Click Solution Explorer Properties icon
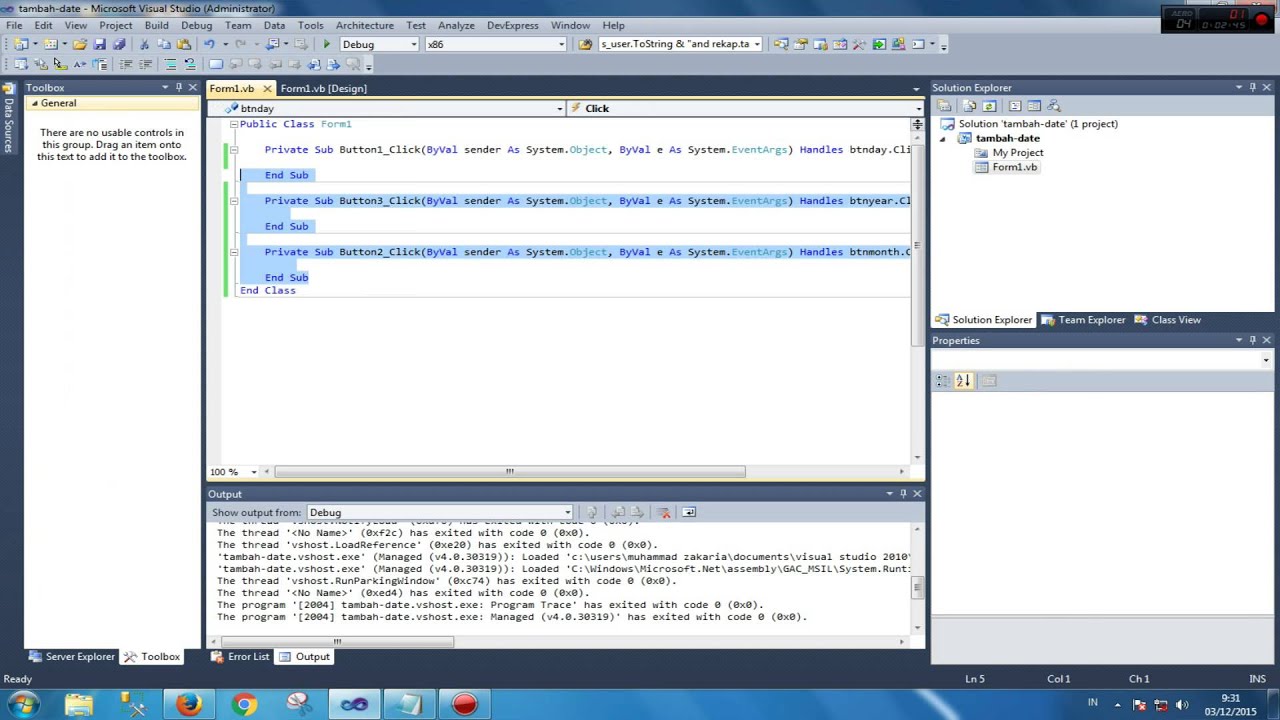Screen dimensions: 1280x720 pos(944,105)
